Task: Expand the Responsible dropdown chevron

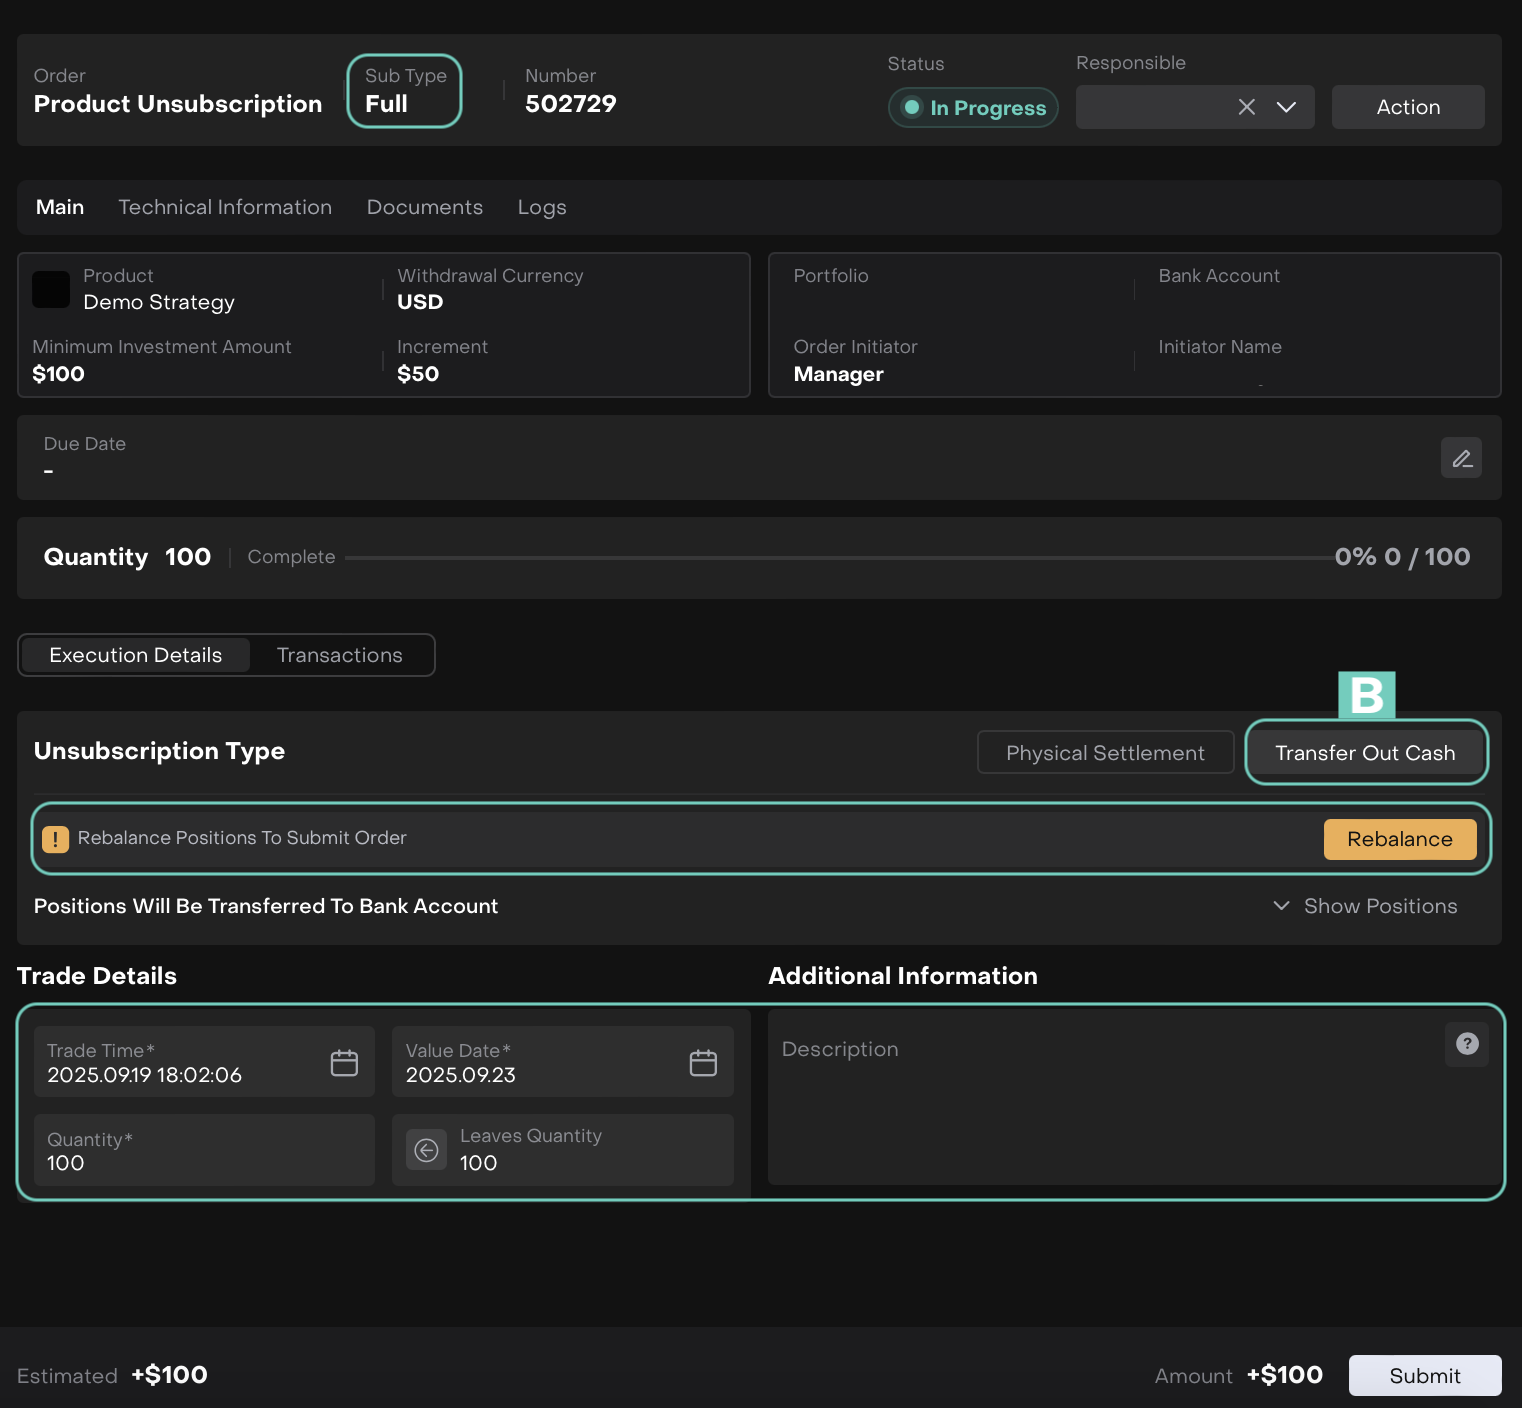Action: click(1287, 107)
